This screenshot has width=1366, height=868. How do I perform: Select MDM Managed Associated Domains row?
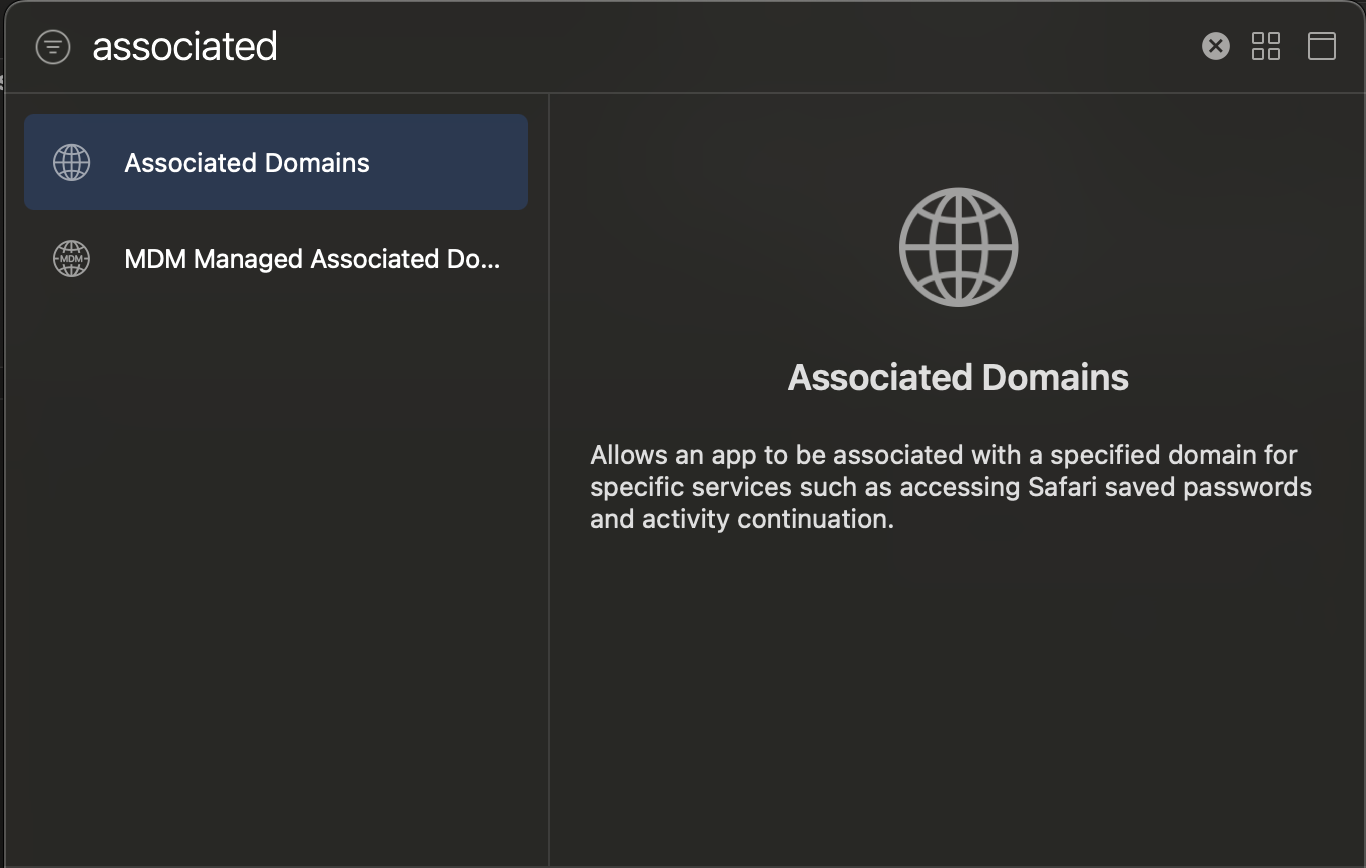[276, 259]
